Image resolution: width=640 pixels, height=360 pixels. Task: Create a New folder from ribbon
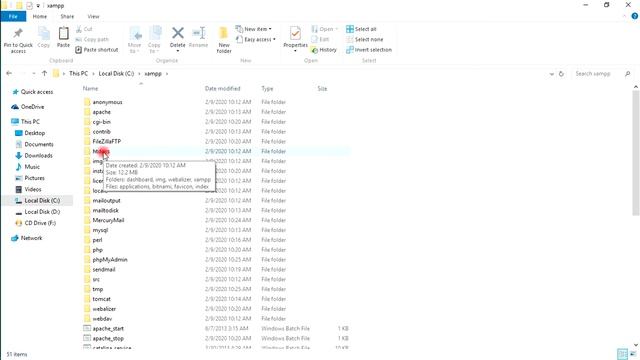224,40
